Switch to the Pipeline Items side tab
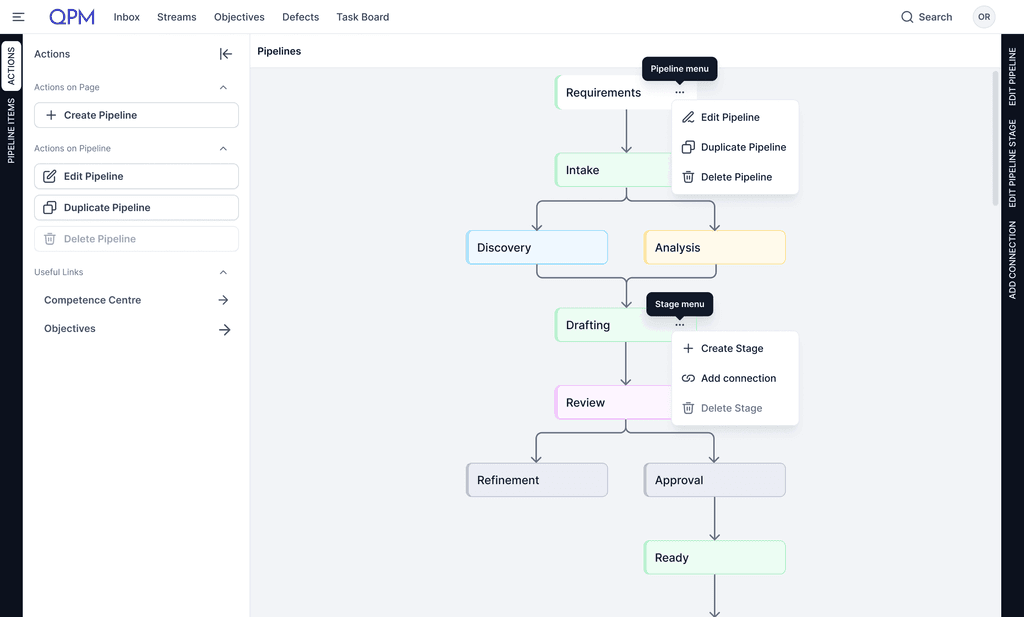The height and width of the screenshot is (617, 1024). [11, 131]
